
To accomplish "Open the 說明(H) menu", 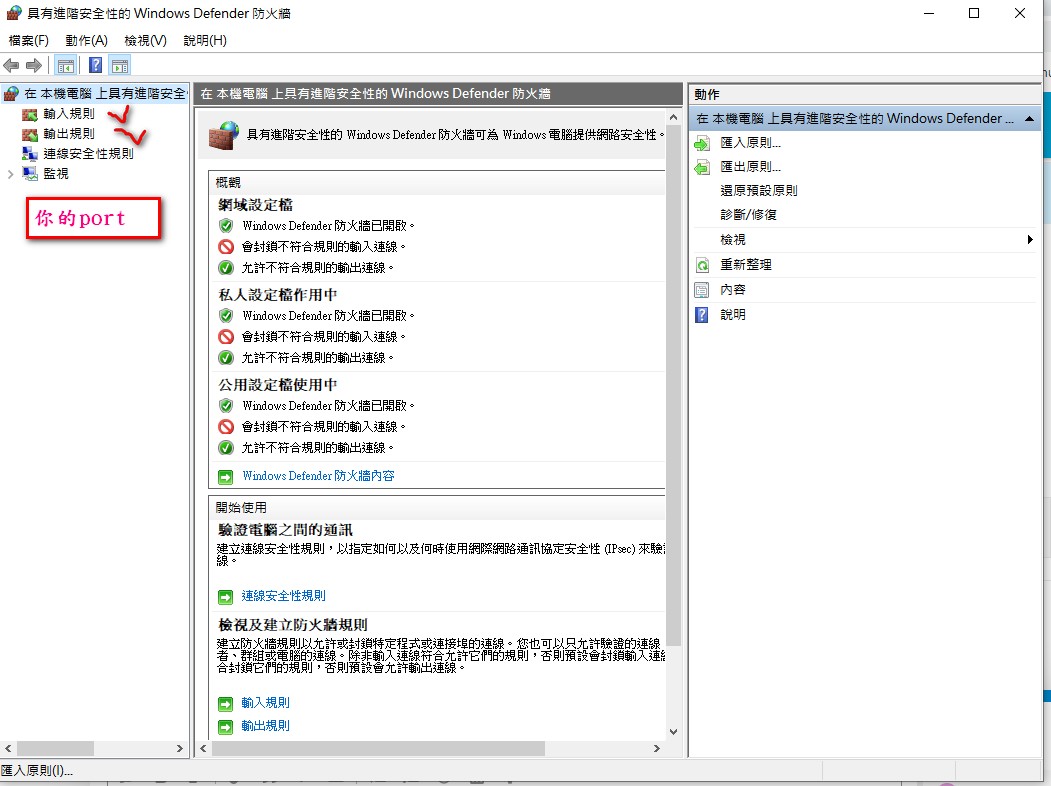I will click(x=205, y=41).
